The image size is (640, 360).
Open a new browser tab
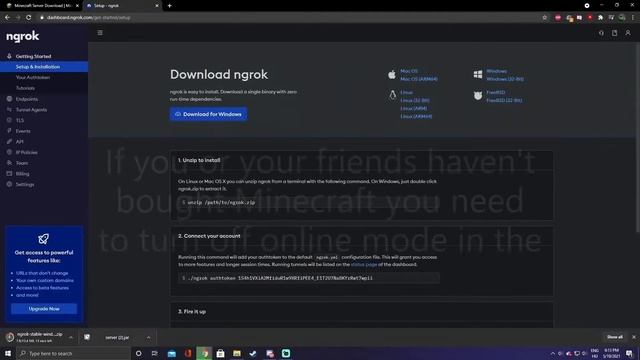[x=169, y=6]
